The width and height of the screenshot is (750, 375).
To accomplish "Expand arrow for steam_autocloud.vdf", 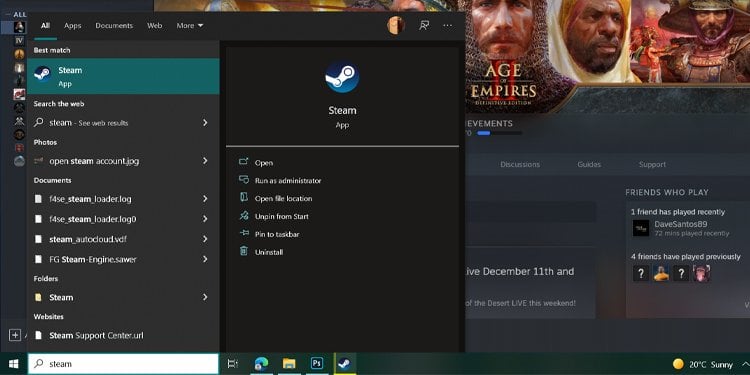I will click(x=205, y=239).
